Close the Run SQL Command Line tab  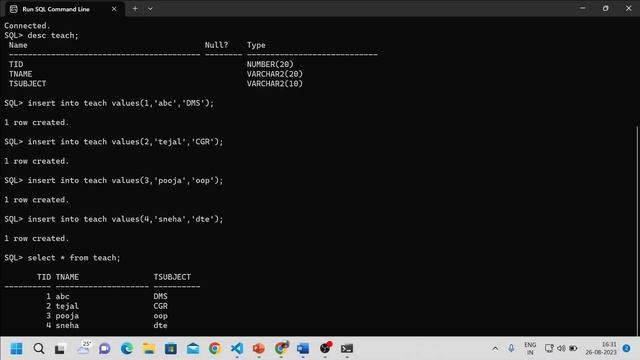click(x=114, y=9)
